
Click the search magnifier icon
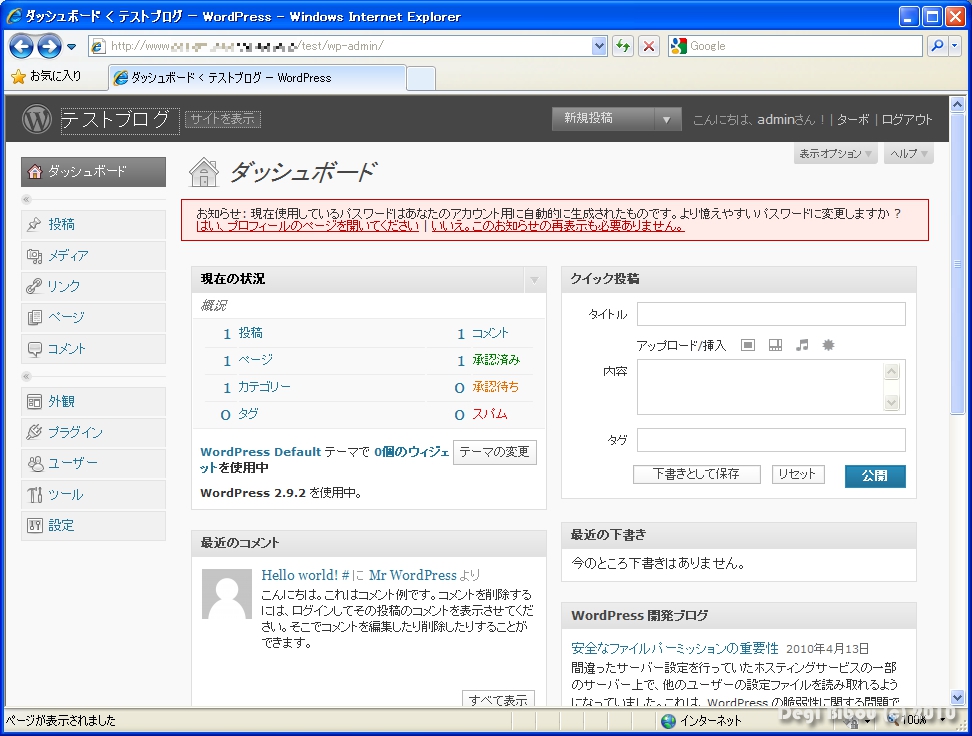tap(938, 45)
